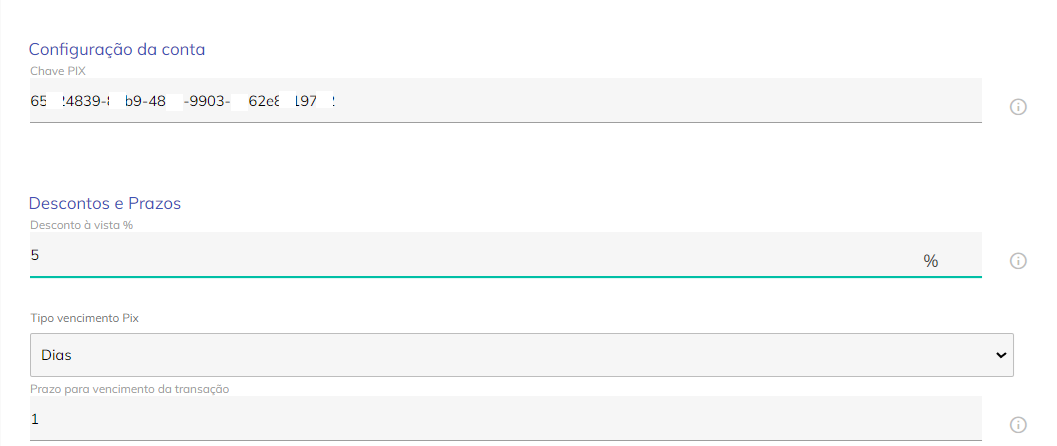Click the Tipo vencimento Pix label
1057x446 pixels.
point(84,318)
